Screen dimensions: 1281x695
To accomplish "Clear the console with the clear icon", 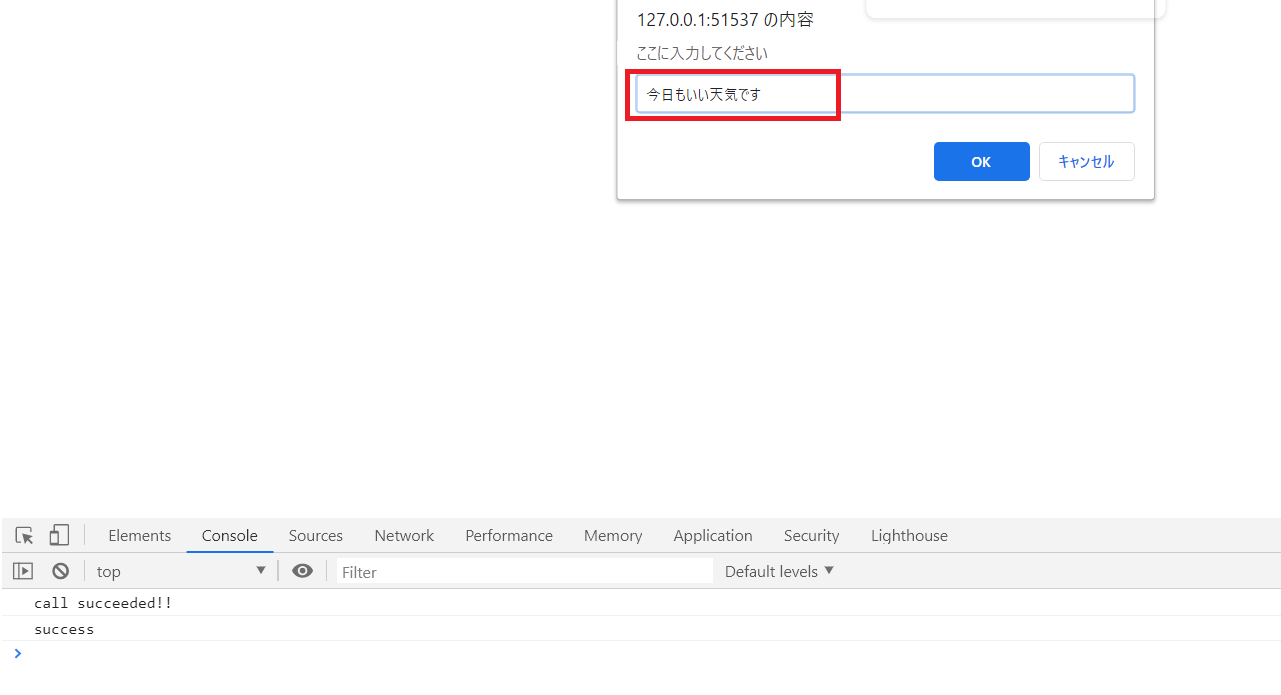I will point(61,571).
